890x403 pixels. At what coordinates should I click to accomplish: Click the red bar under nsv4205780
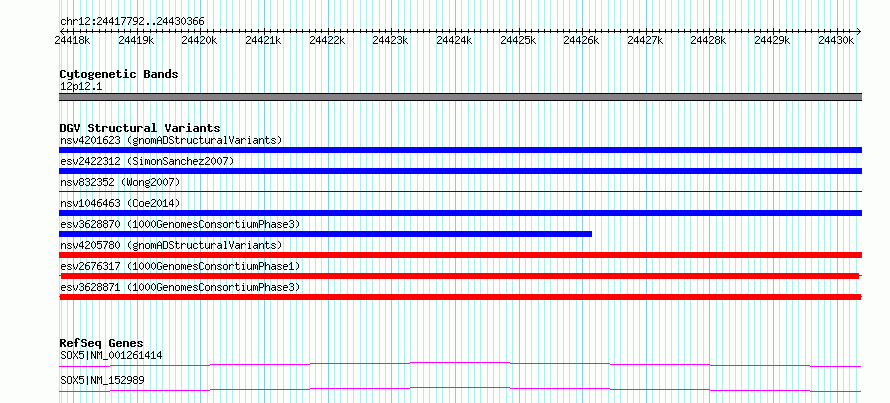(460, 255)
